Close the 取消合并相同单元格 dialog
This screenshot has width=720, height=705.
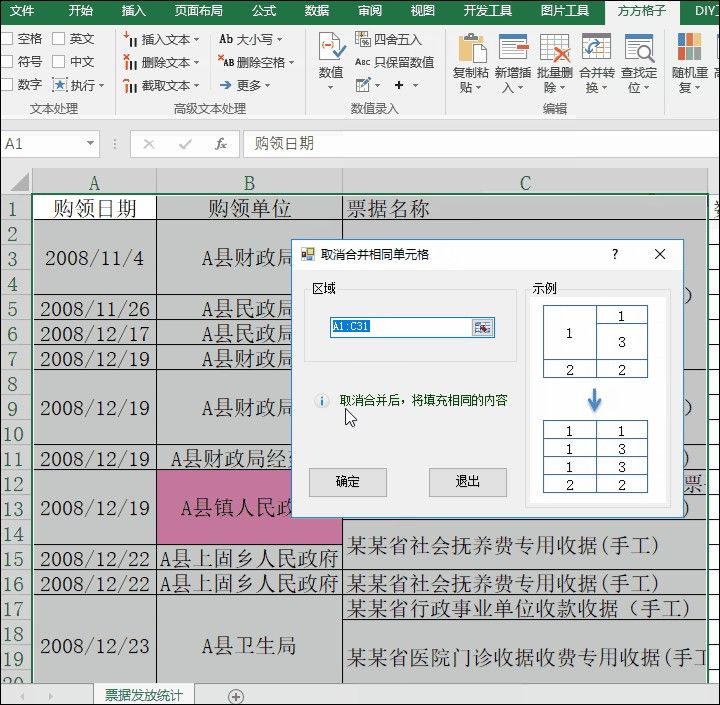pyautogui.click(x=660, y=254)
